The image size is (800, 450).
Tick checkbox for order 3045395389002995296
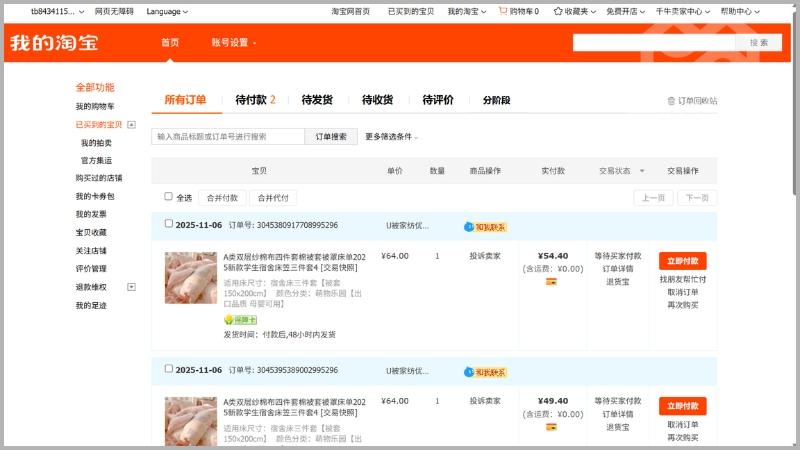point(168,369)
